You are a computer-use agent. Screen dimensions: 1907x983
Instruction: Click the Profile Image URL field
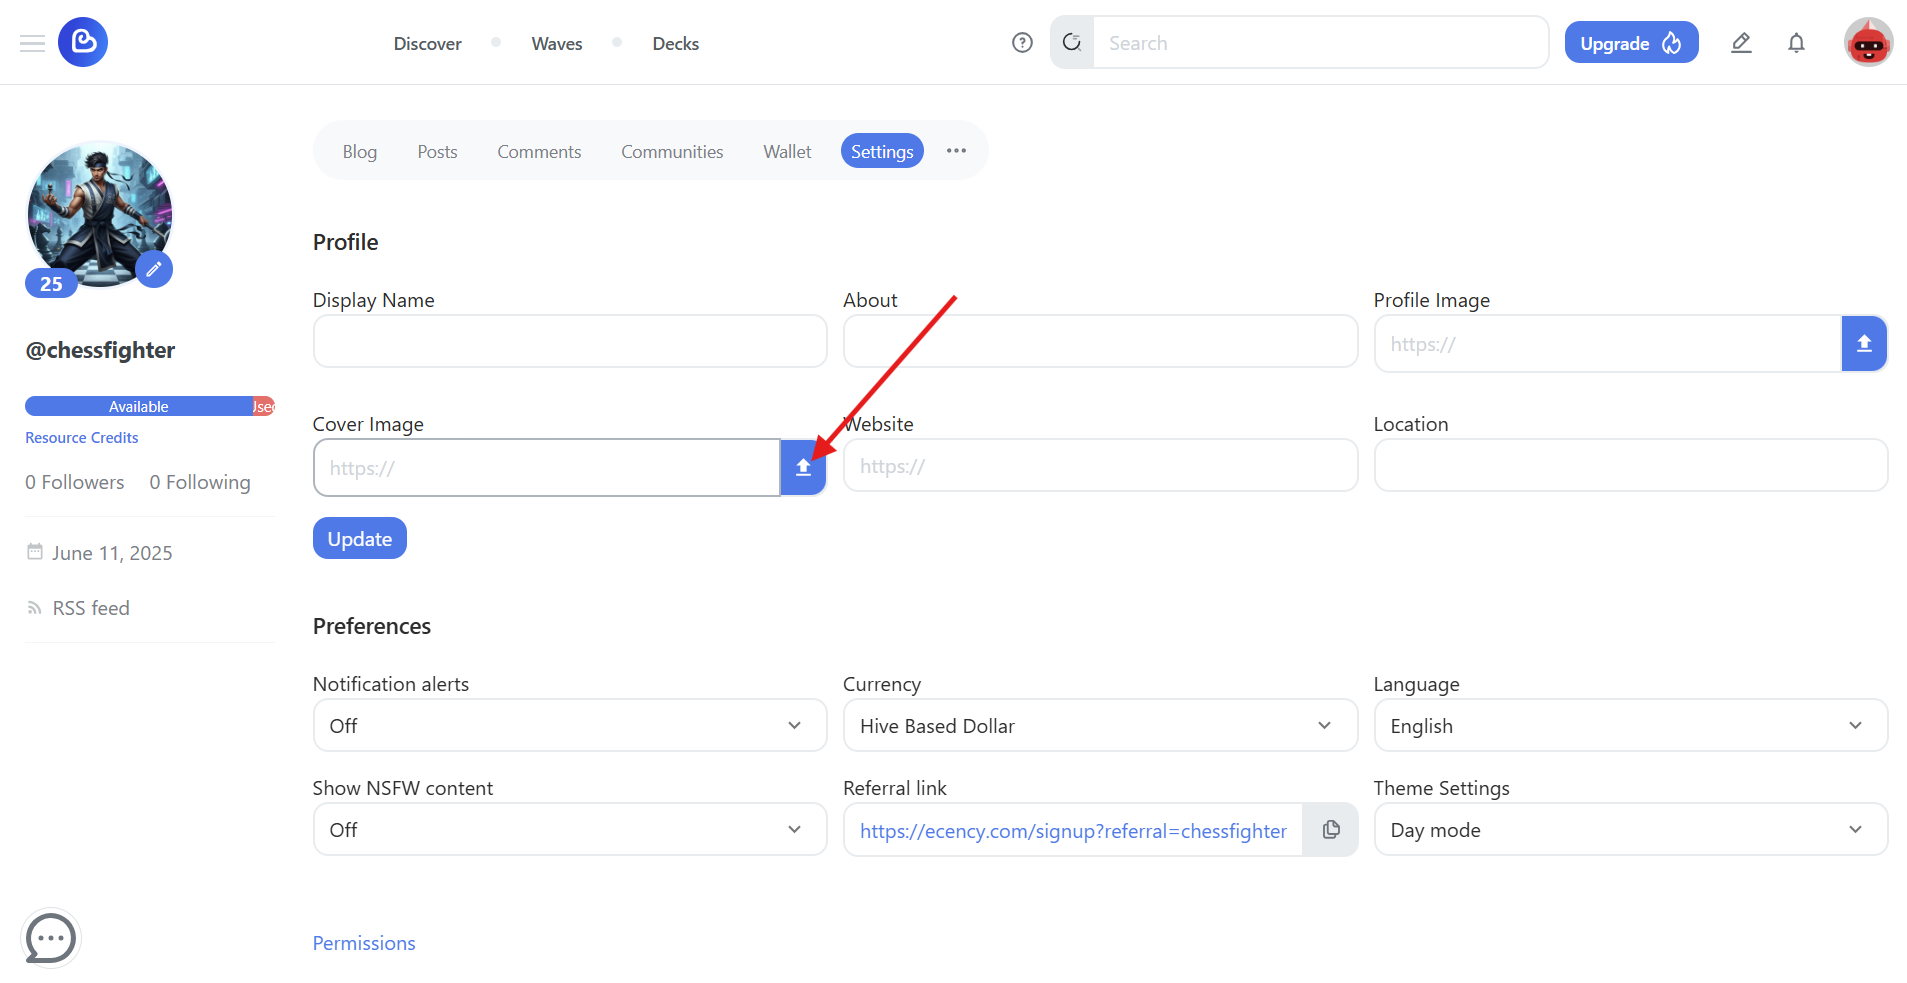(x=1608, y=344)
